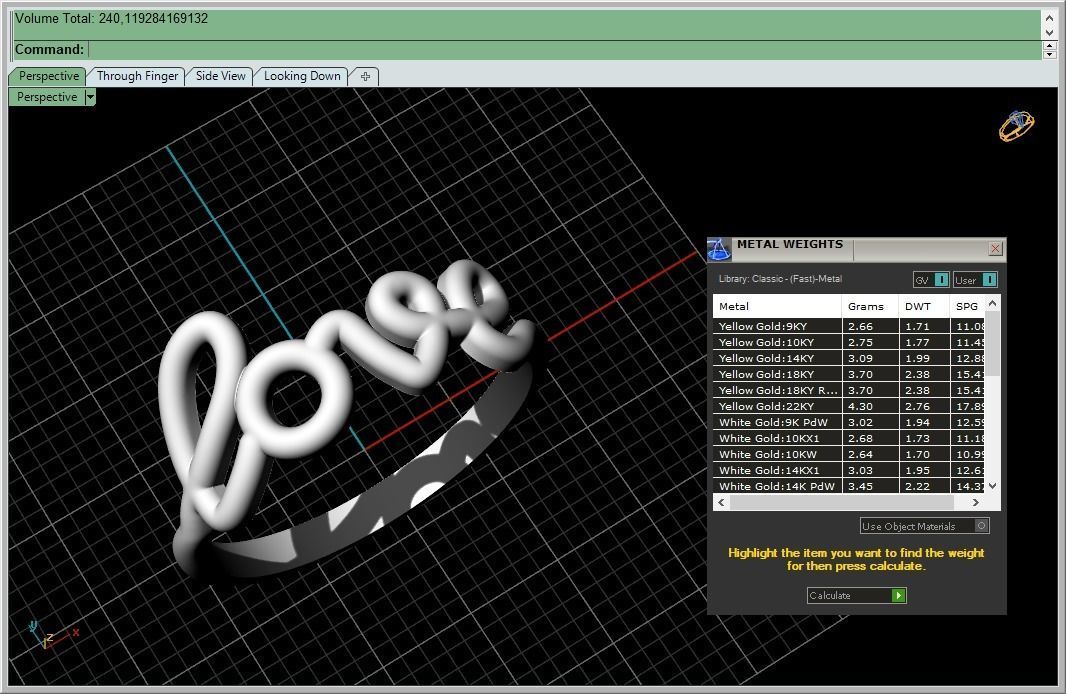This screenshot has height=694, width=1066.
Task: Select the White Gold:10KW row
Action: (x=848, y=454)
